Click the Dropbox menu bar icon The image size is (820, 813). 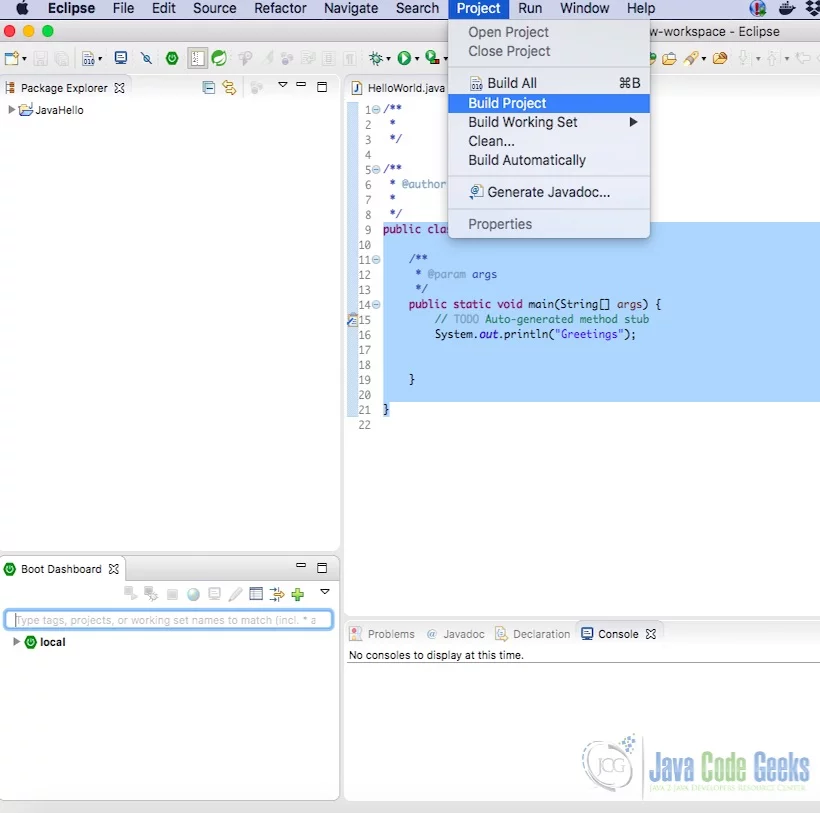[x=812, y=8]
